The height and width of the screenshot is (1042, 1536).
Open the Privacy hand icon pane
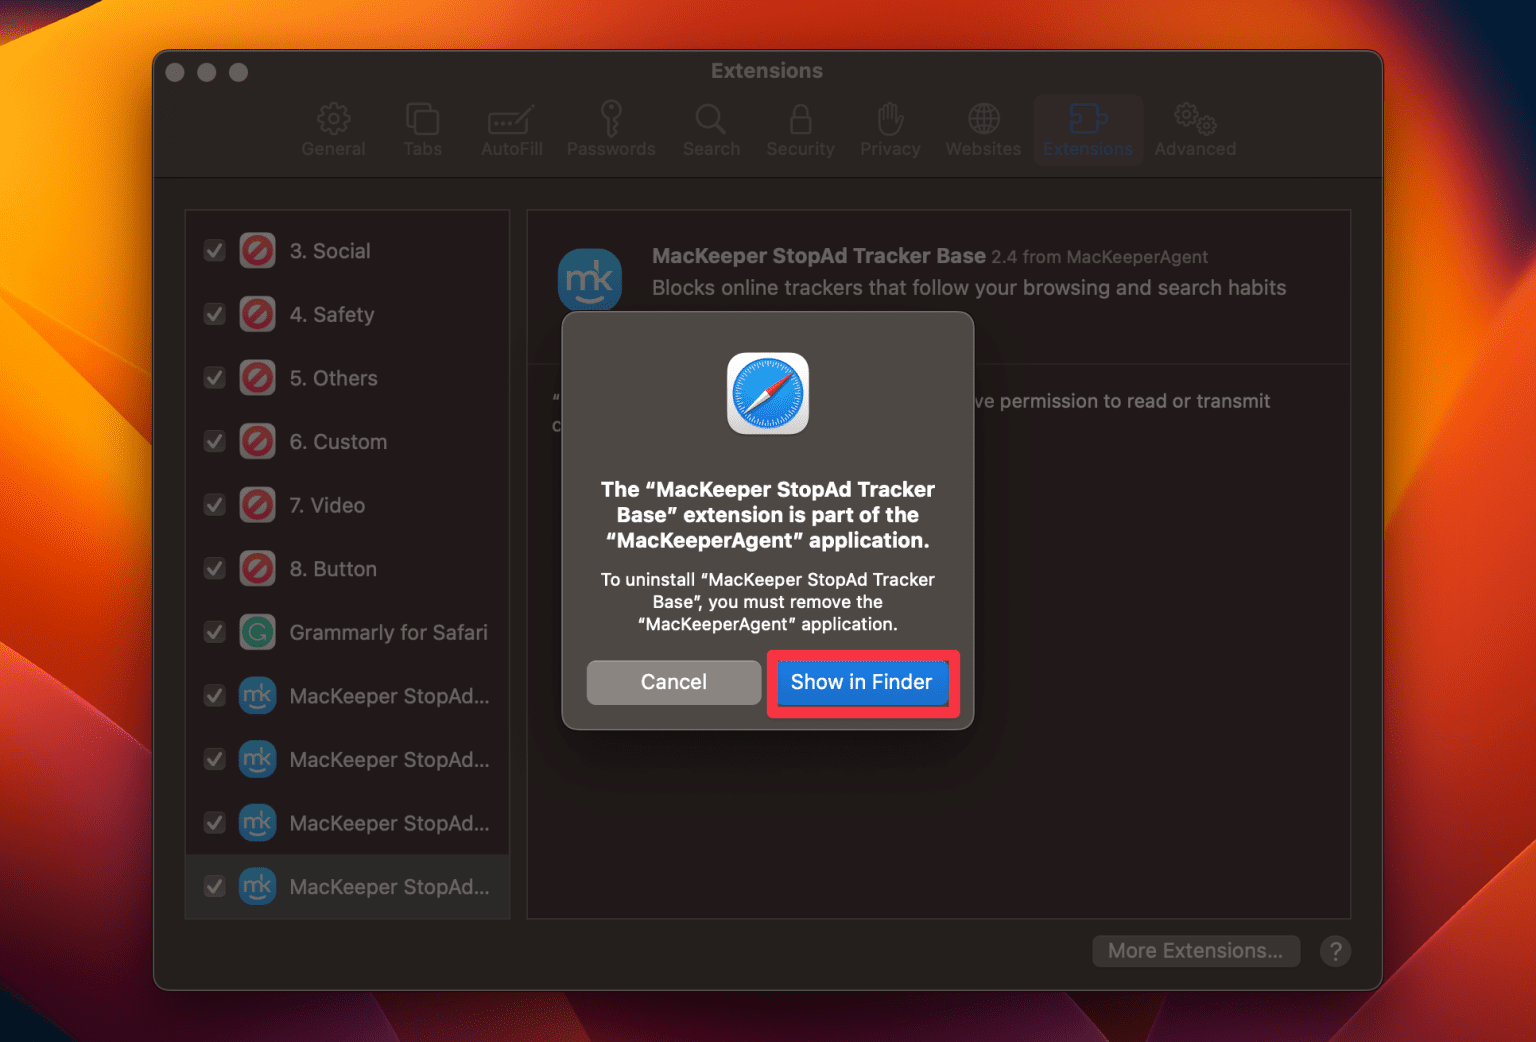890,120
